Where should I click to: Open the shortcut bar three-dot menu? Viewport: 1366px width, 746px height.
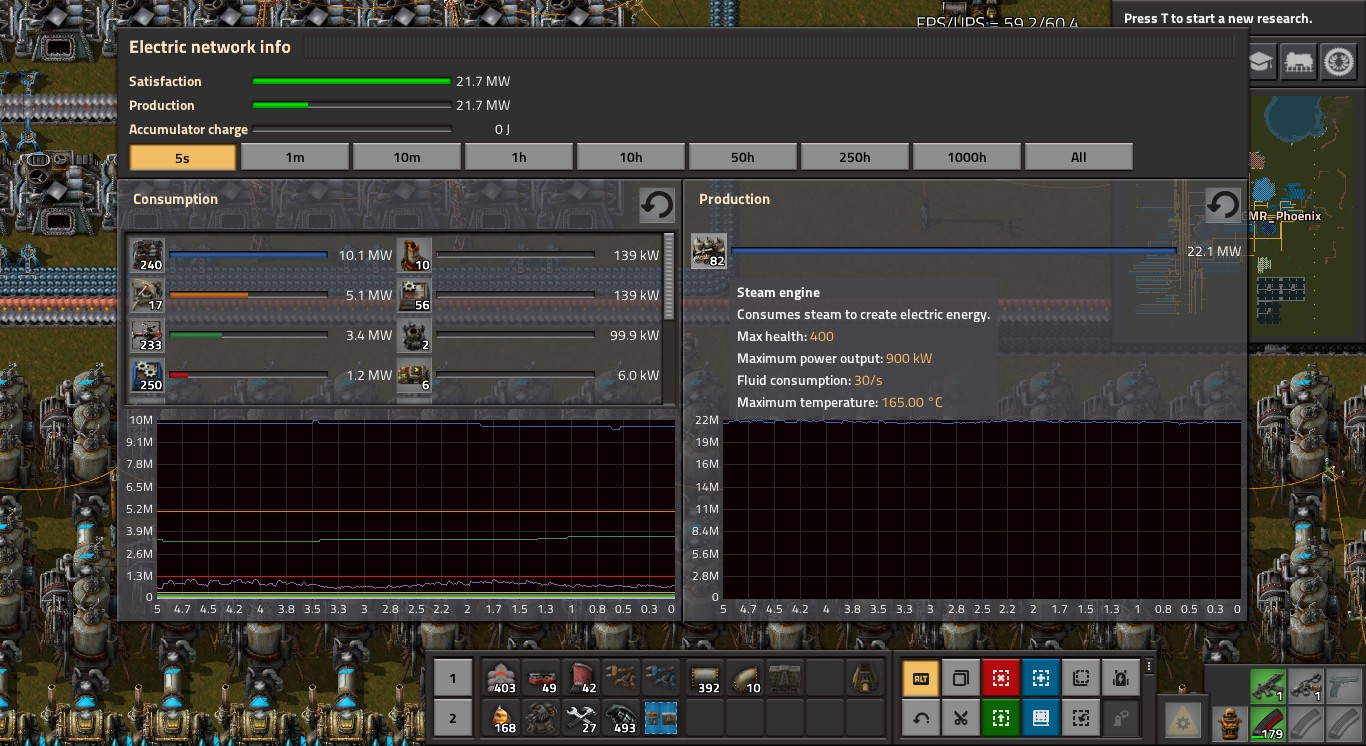click(x=1149, y=666)
